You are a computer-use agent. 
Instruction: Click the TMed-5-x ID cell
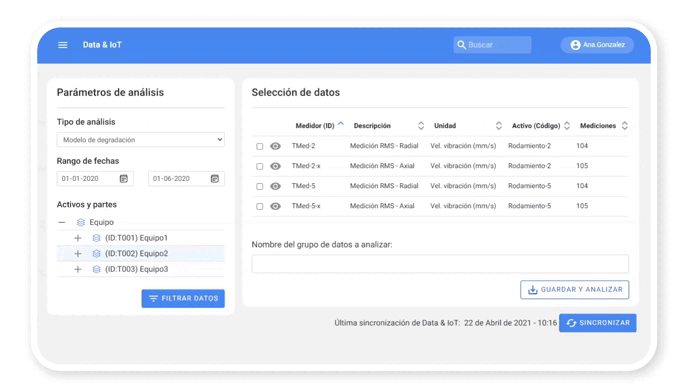(x=306, y=206)
